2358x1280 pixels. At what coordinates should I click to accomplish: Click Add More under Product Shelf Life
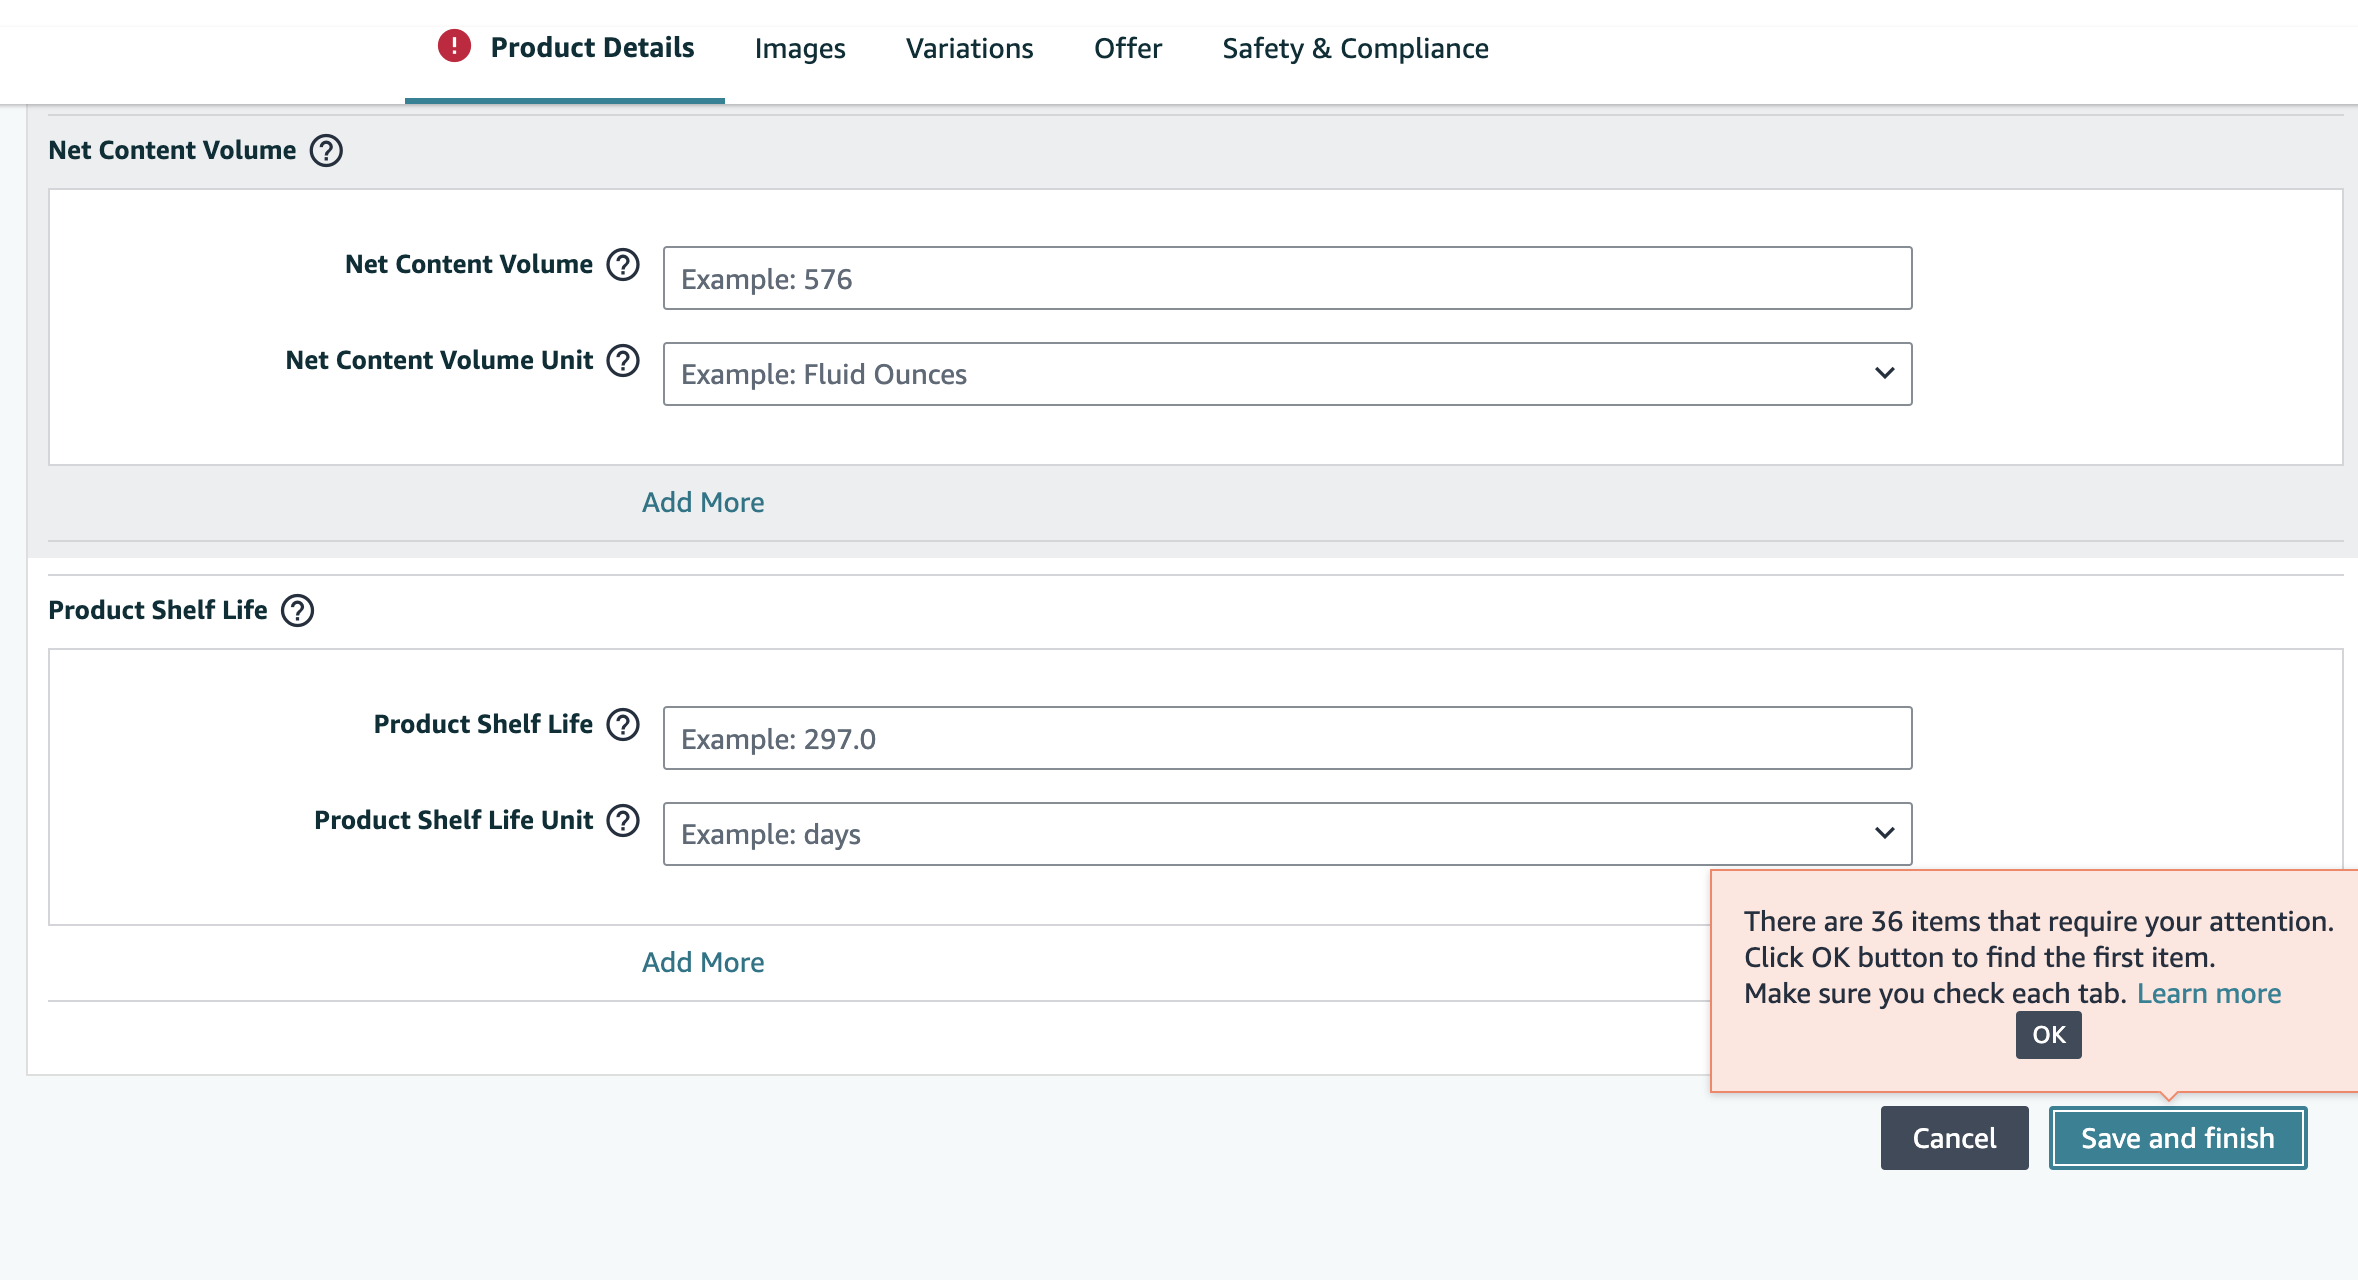(703, 962)
